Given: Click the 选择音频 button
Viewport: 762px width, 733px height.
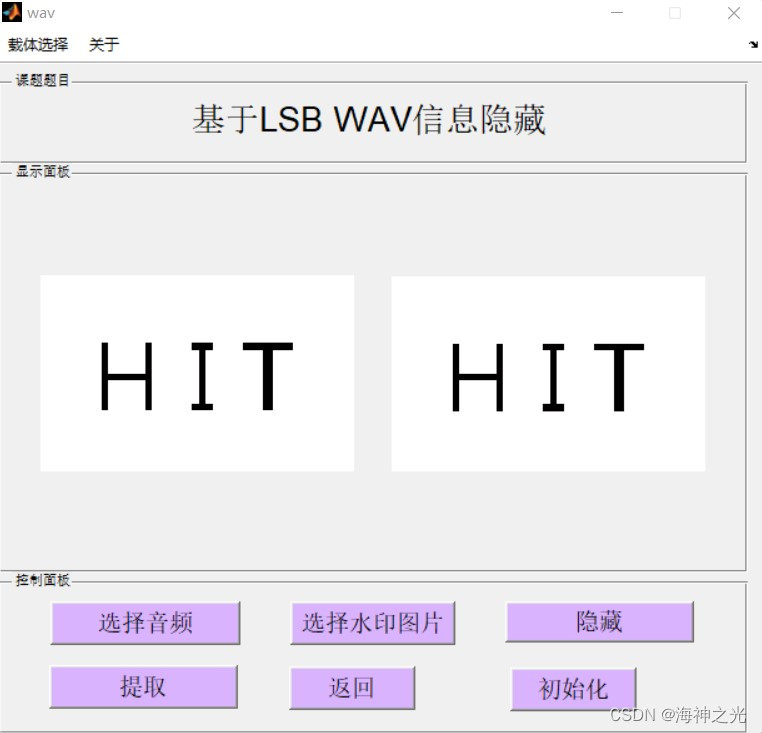Looking at the screenshot, I should click(145, 623).
